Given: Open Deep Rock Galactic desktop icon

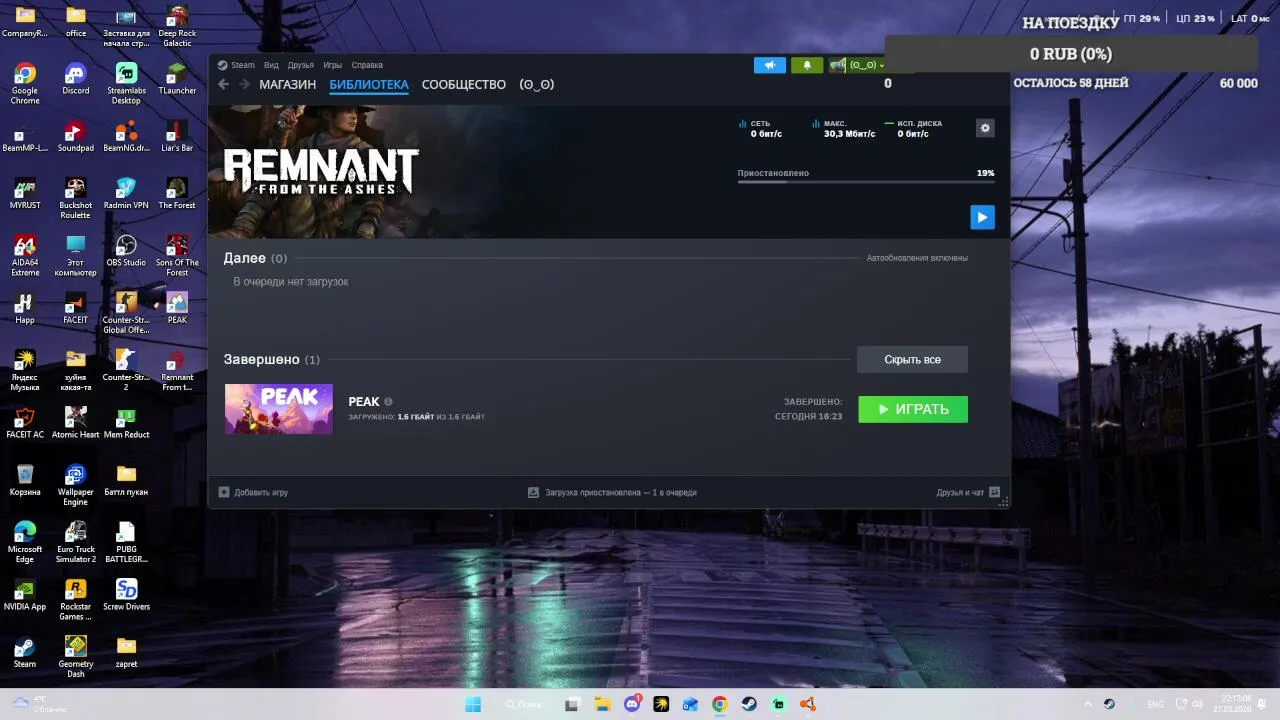Looking at the screenshot, I should click(177, 26).
